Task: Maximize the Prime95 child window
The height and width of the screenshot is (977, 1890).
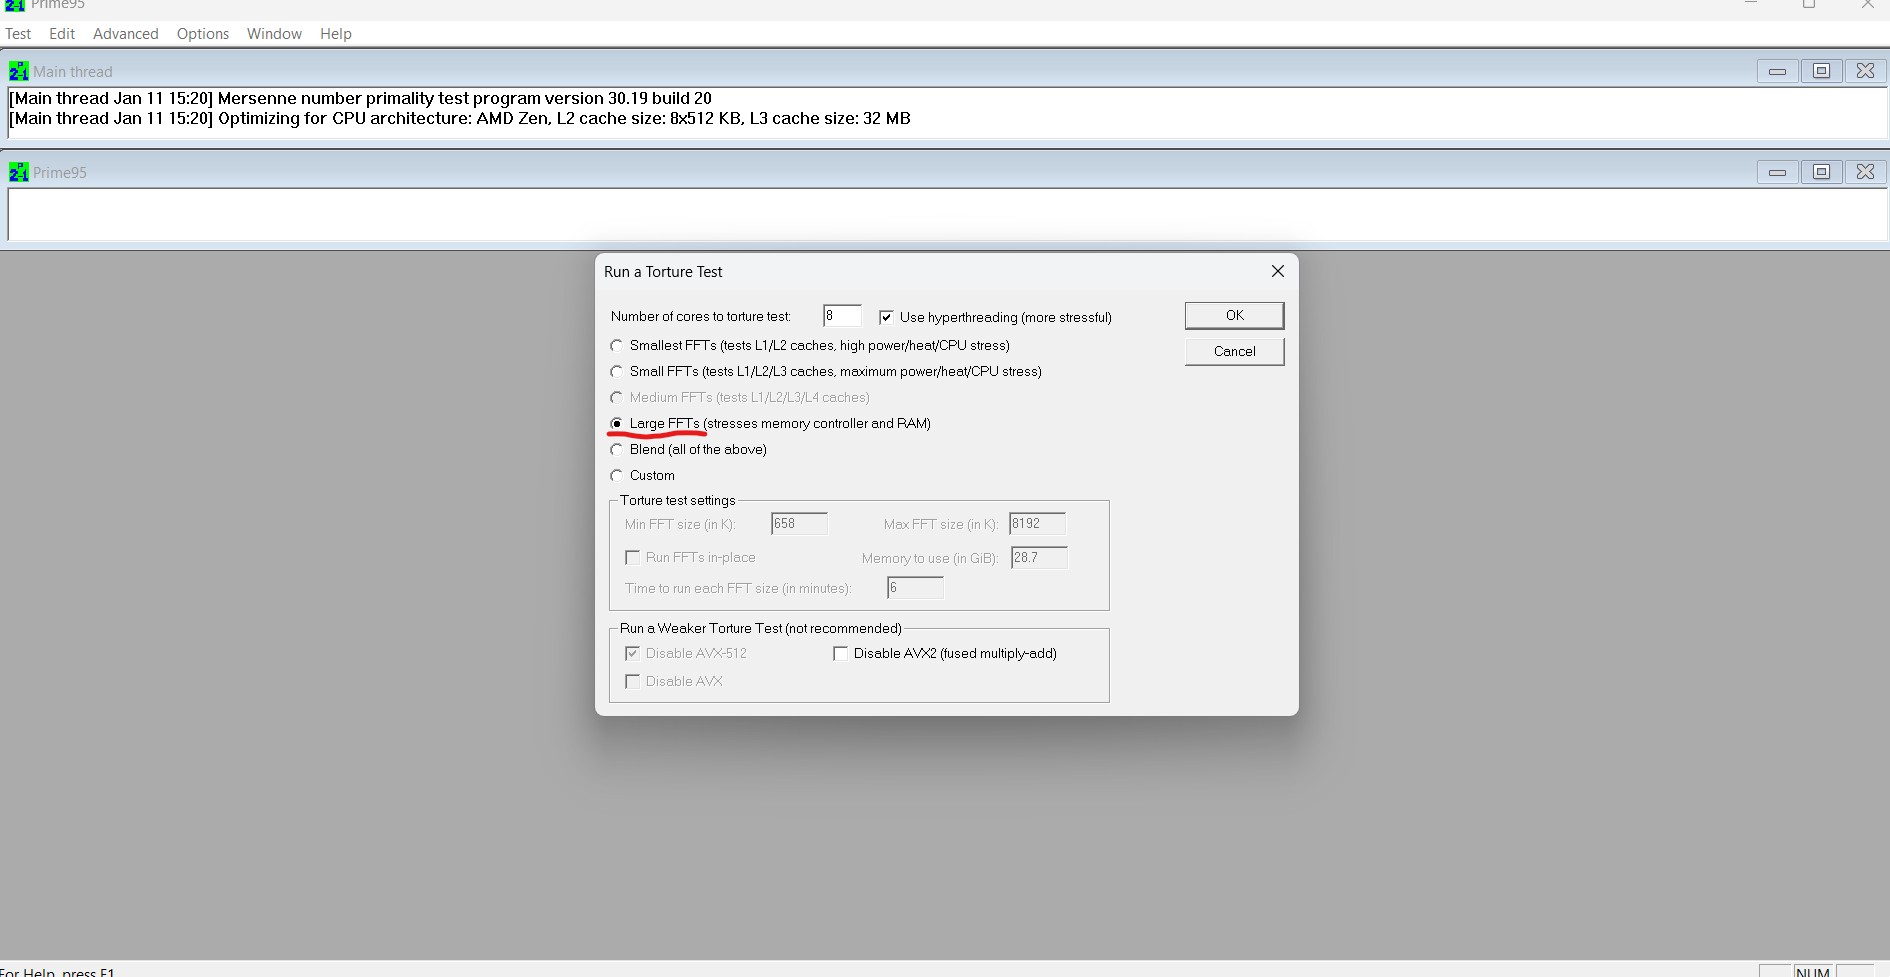Action: (x=1821, y=172)
